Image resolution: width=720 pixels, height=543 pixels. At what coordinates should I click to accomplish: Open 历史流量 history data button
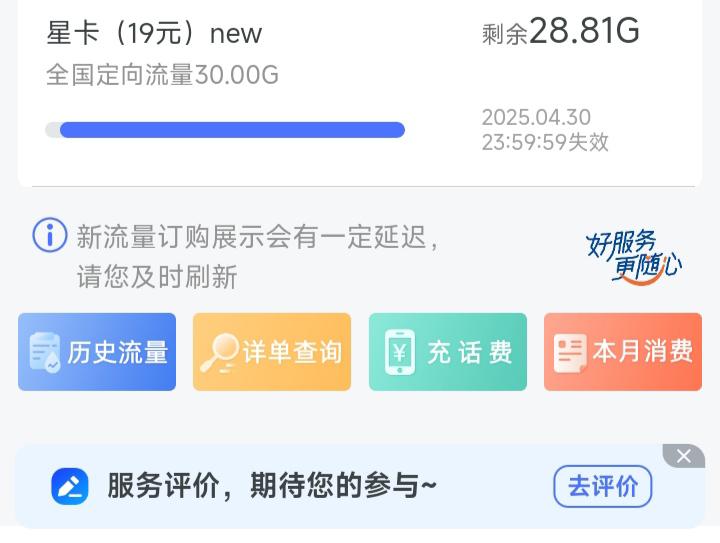(97, 352)
